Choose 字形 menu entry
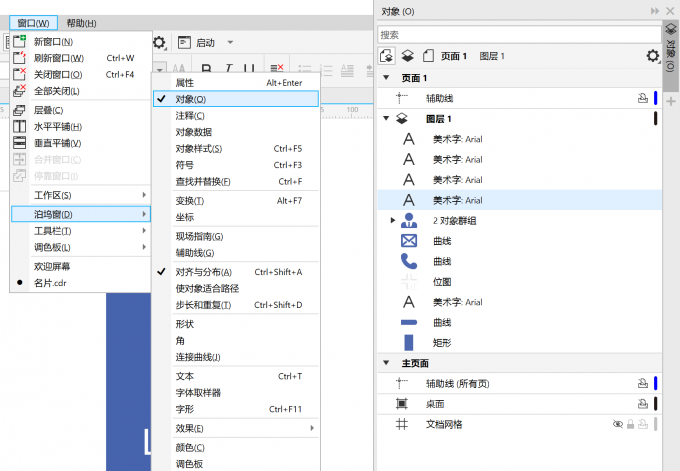Screen dimensions: 680x471 pos(236,409)
